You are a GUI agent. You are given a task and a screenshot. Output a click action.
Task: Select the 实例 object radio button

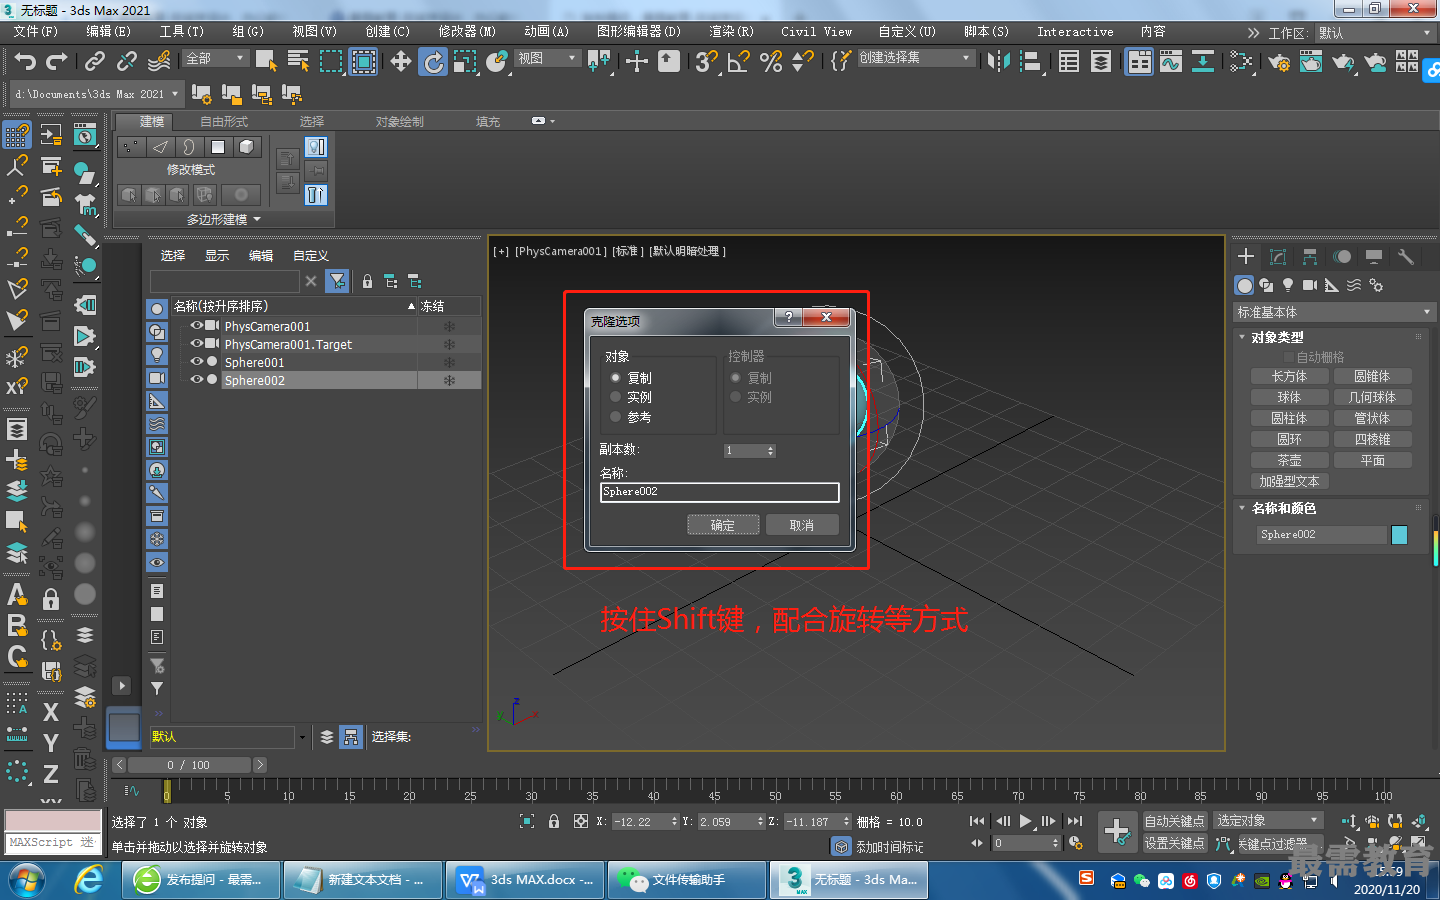tap(616, 397)
